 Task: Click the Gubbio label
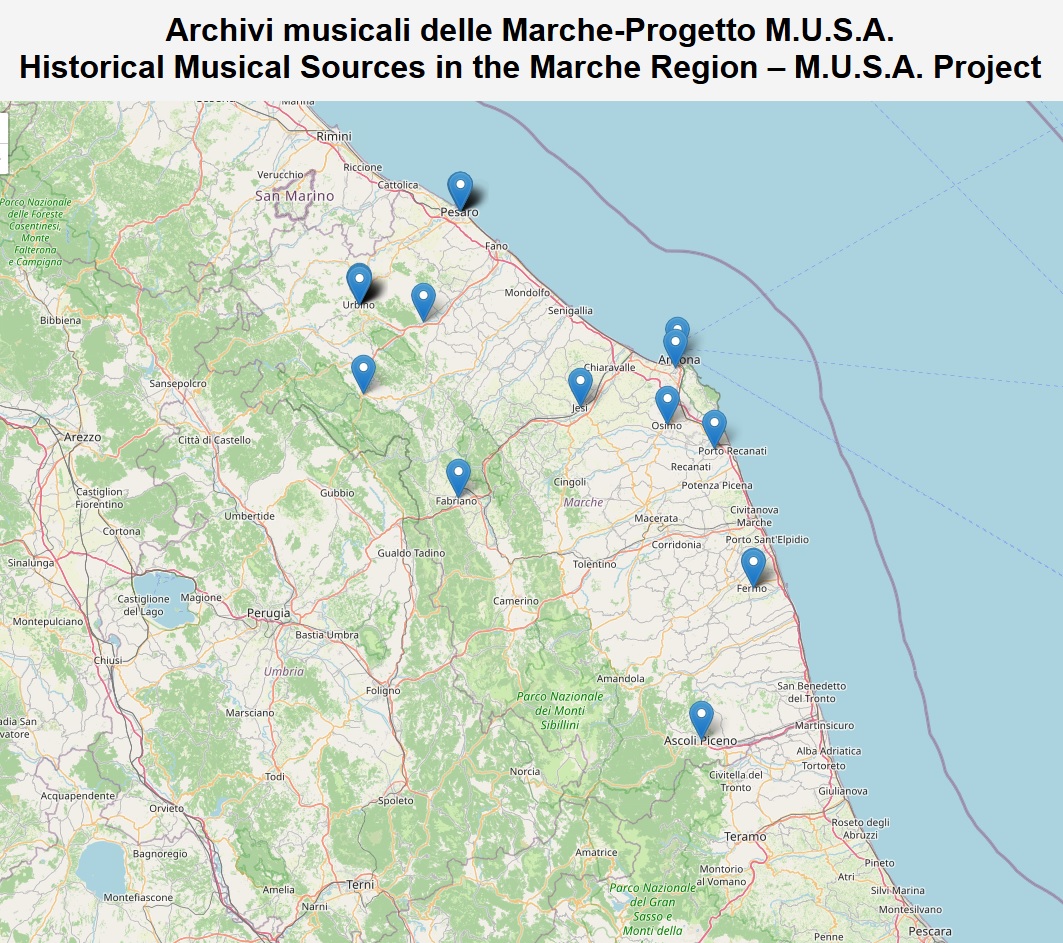(338, 493)
